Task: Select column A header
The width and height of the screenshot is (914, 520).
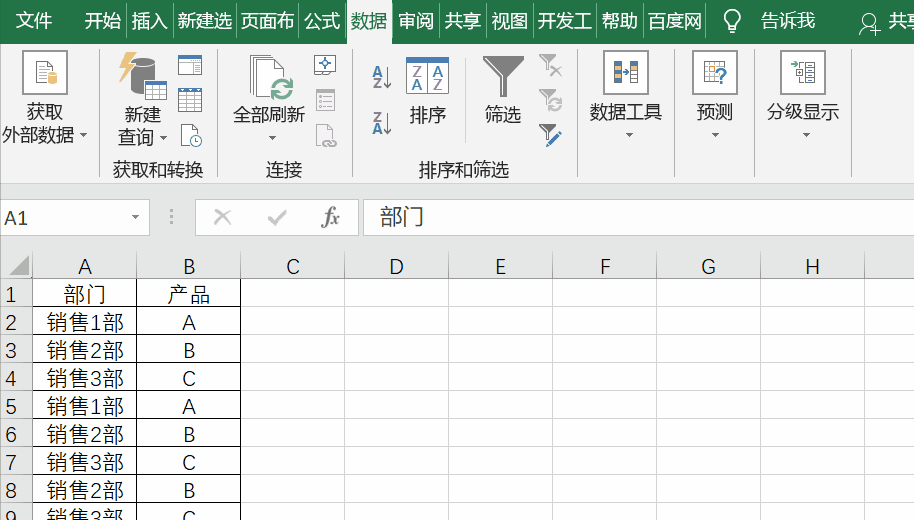Action: click(85, 266)
